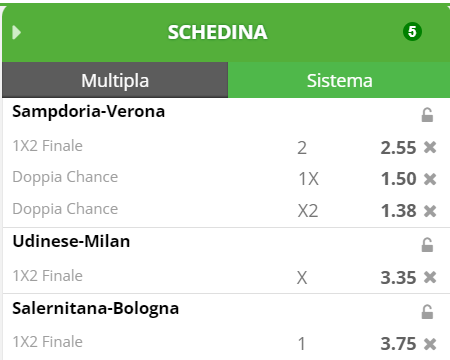Toggle the lock for Udinese-Milan
This screenshot has height=360, width=450.
click(427, 245)
